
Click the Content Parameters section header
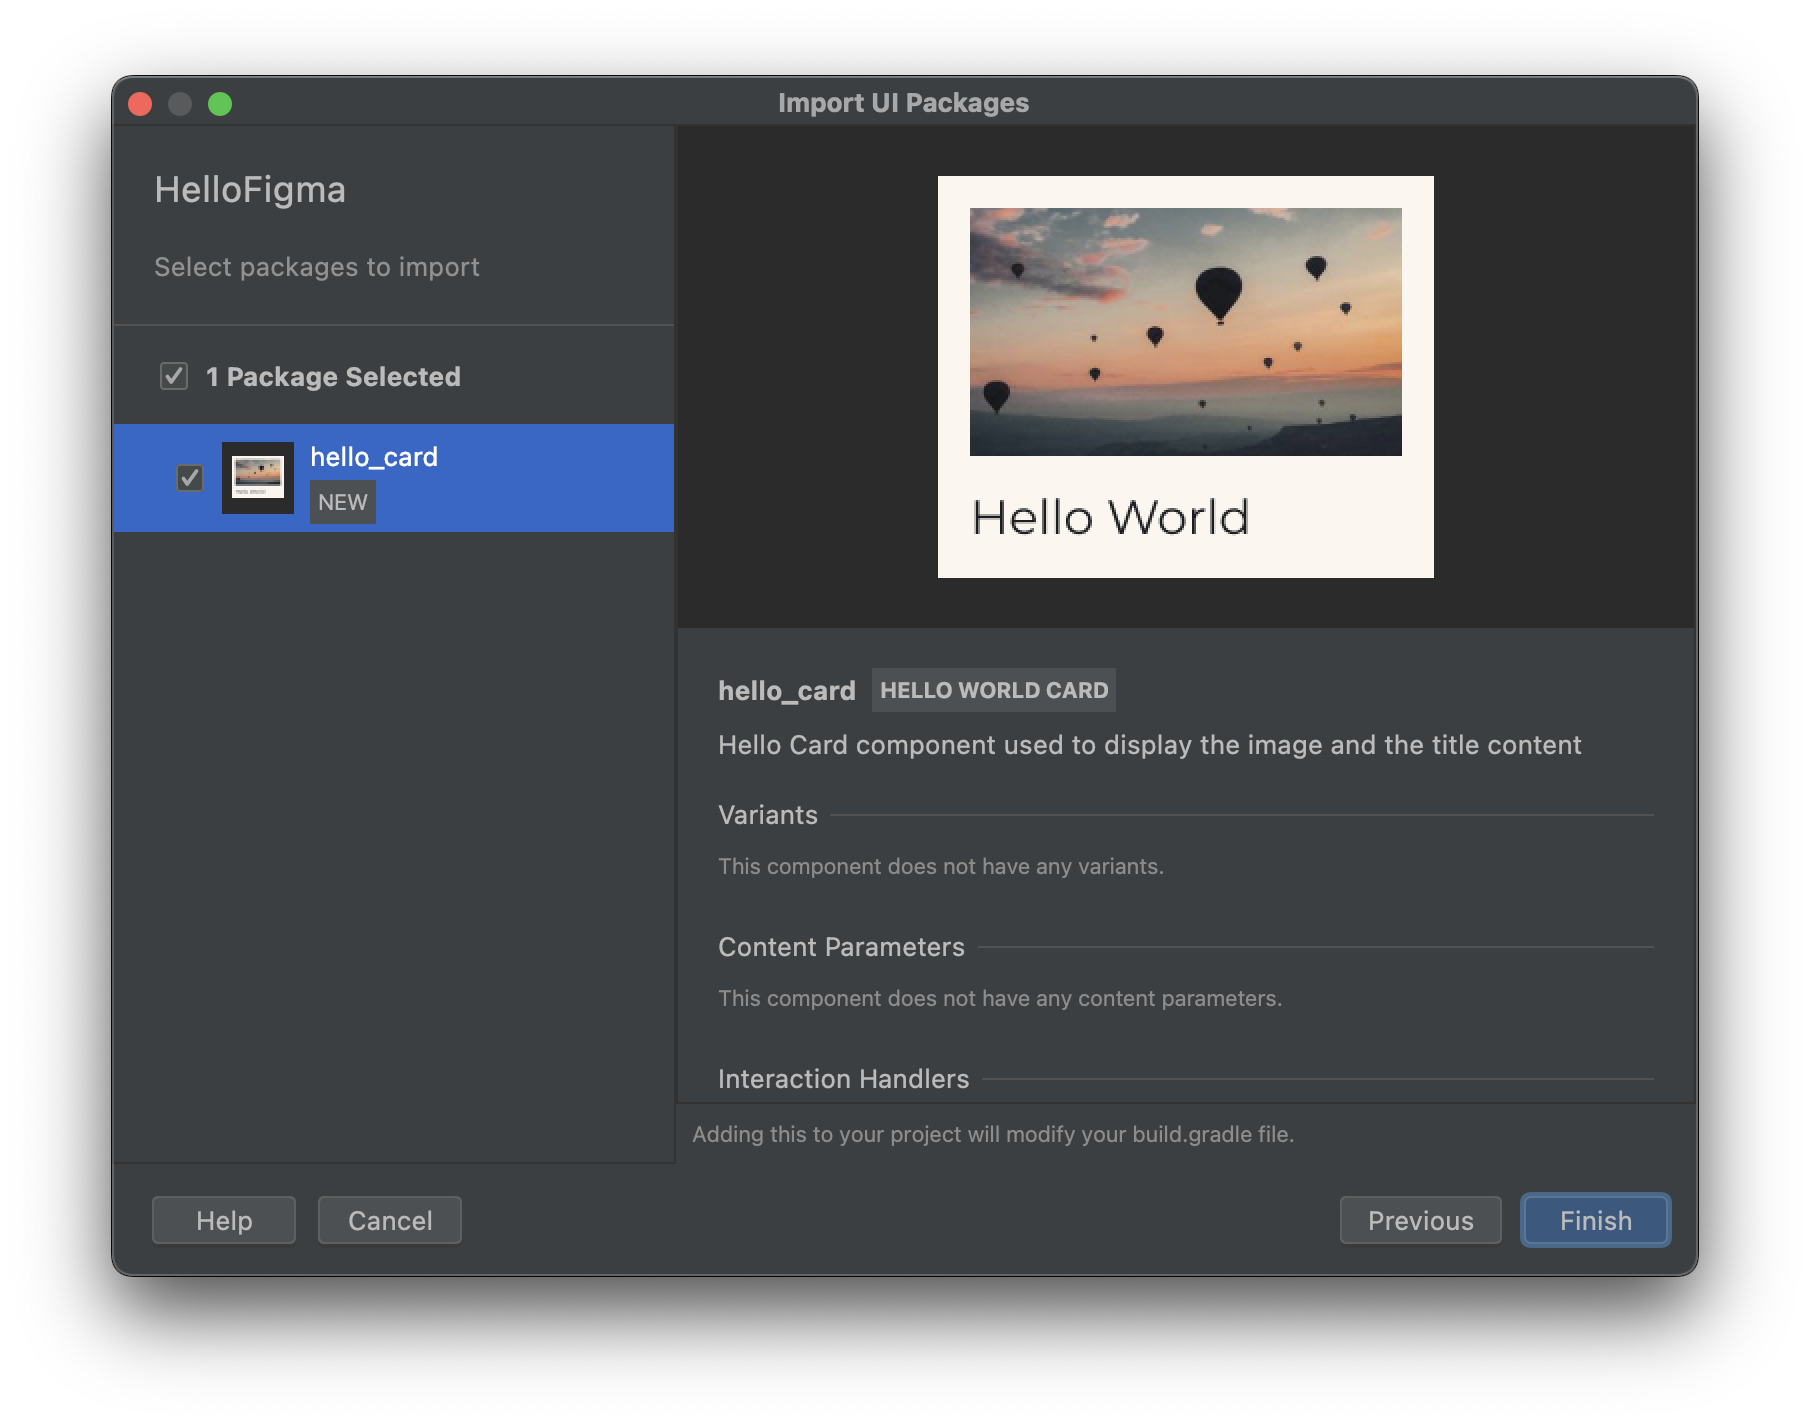pyautogui.click(x=841, y=947)
